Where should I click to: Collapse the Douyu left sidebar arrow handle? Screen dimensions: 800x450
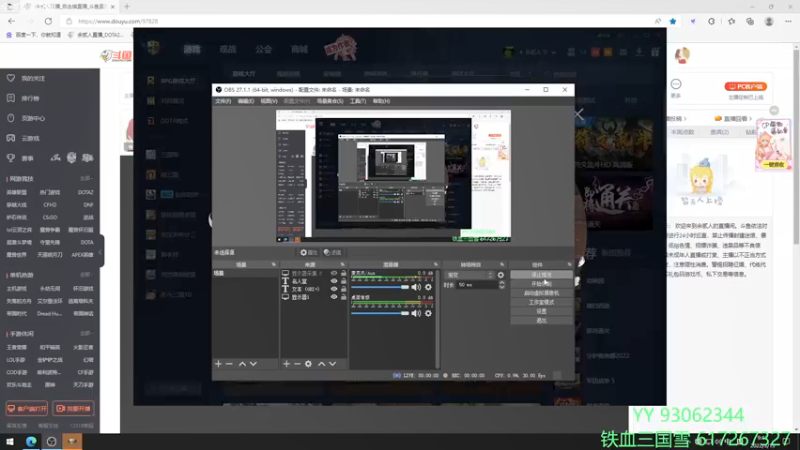click(101, 252)
